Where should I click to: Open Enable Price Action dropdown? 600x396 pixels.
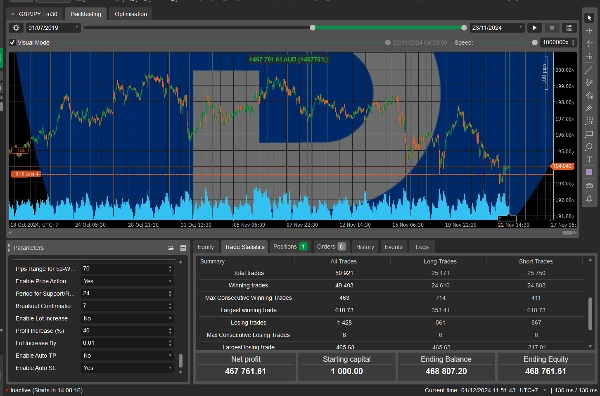tap(127, 281)
